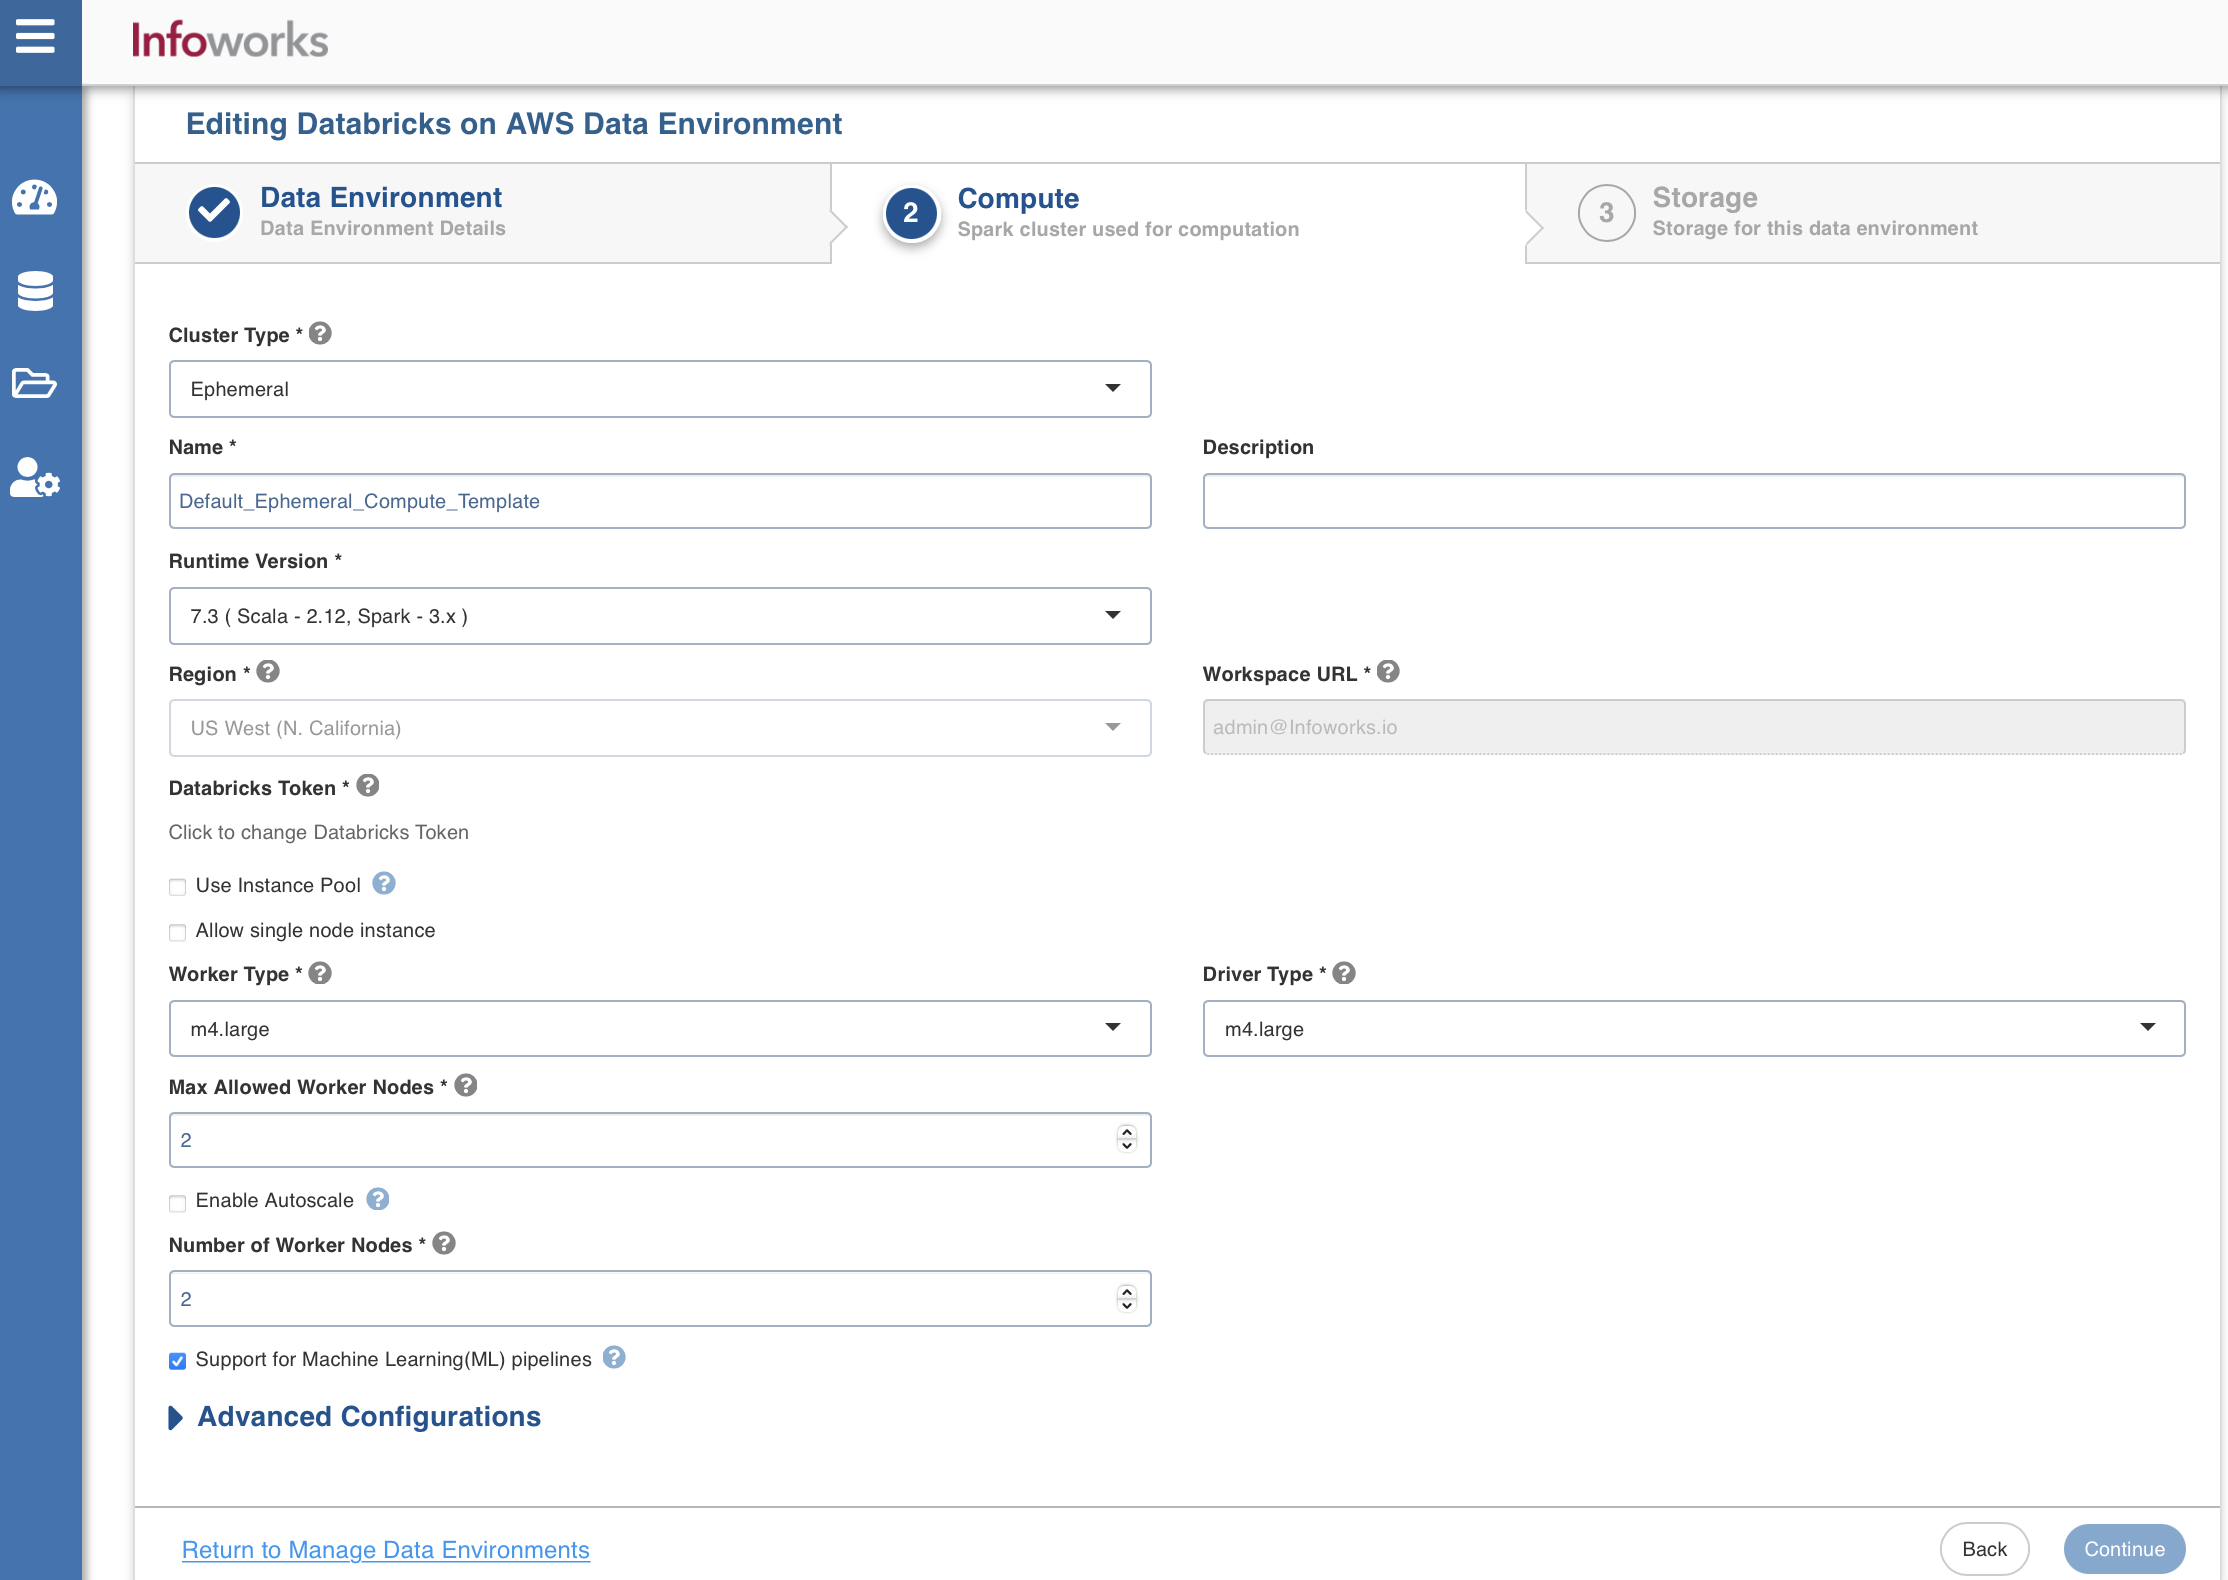The width and height of the screenshot is (2228, 1580).
Task: Show help for Enable Autoscale
Action: [378, 1199]
